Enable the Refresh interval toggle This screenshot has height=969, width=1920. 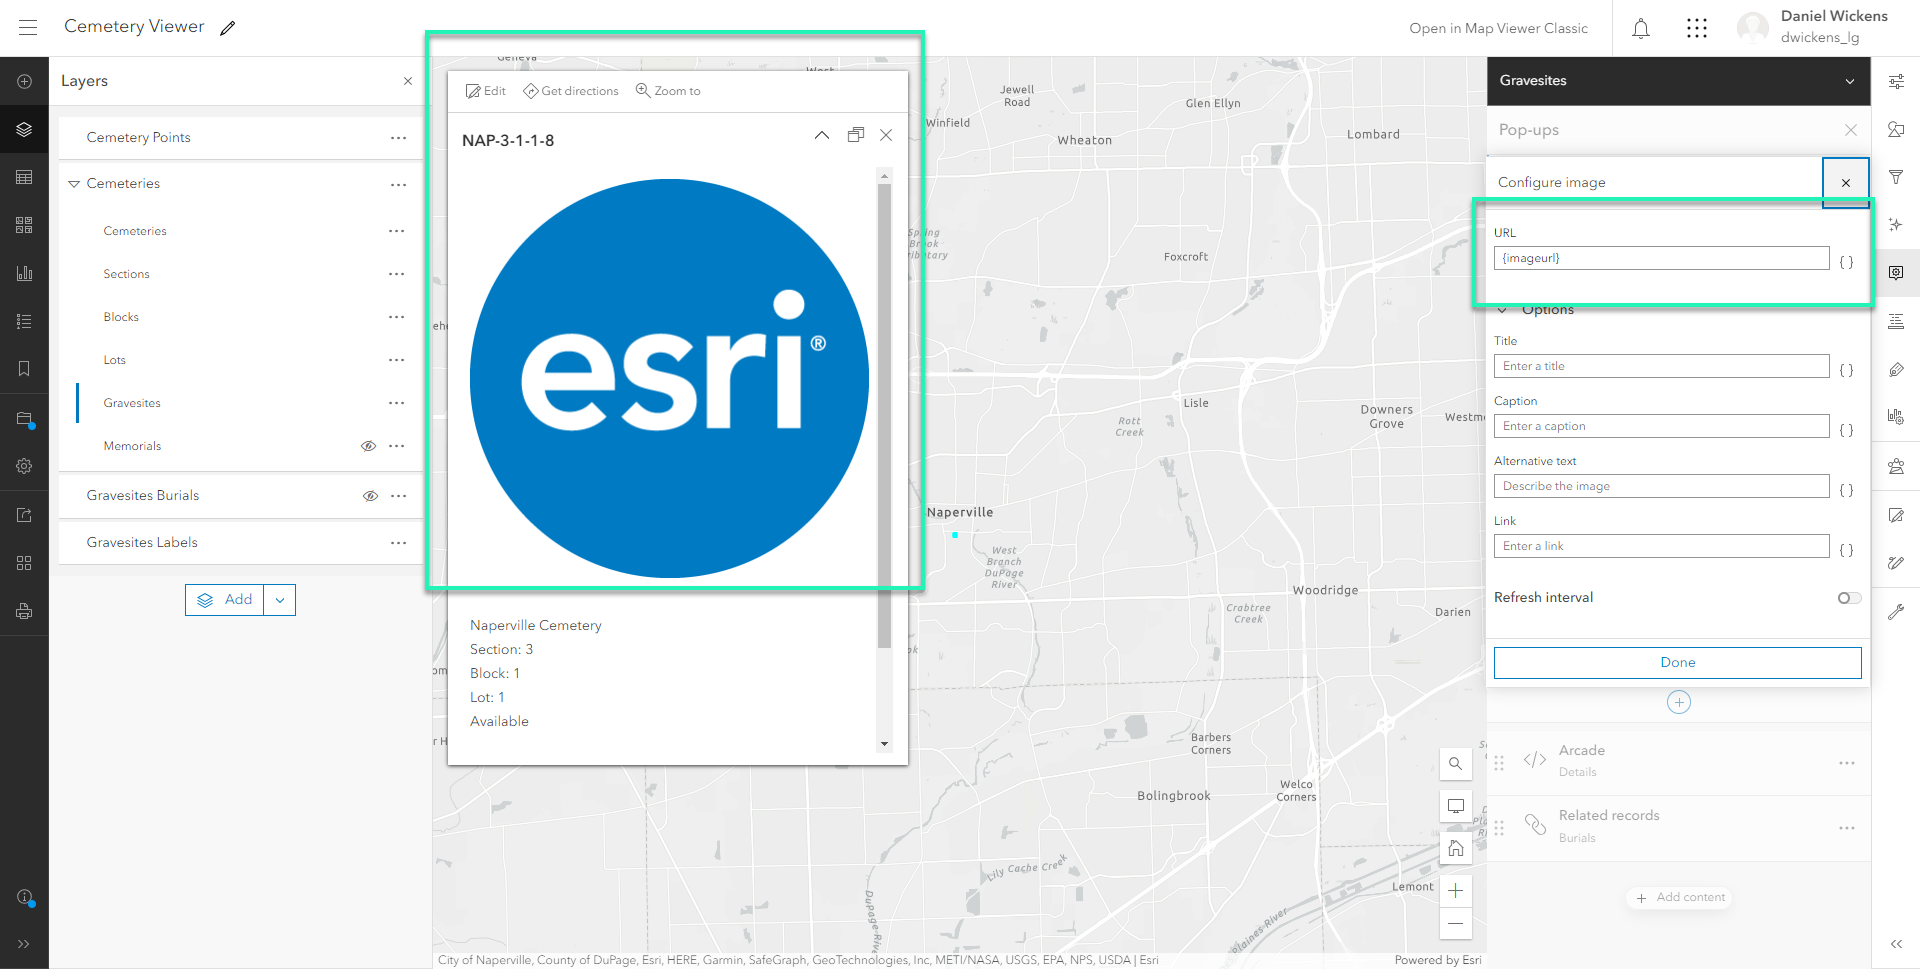pos(1848,598)
